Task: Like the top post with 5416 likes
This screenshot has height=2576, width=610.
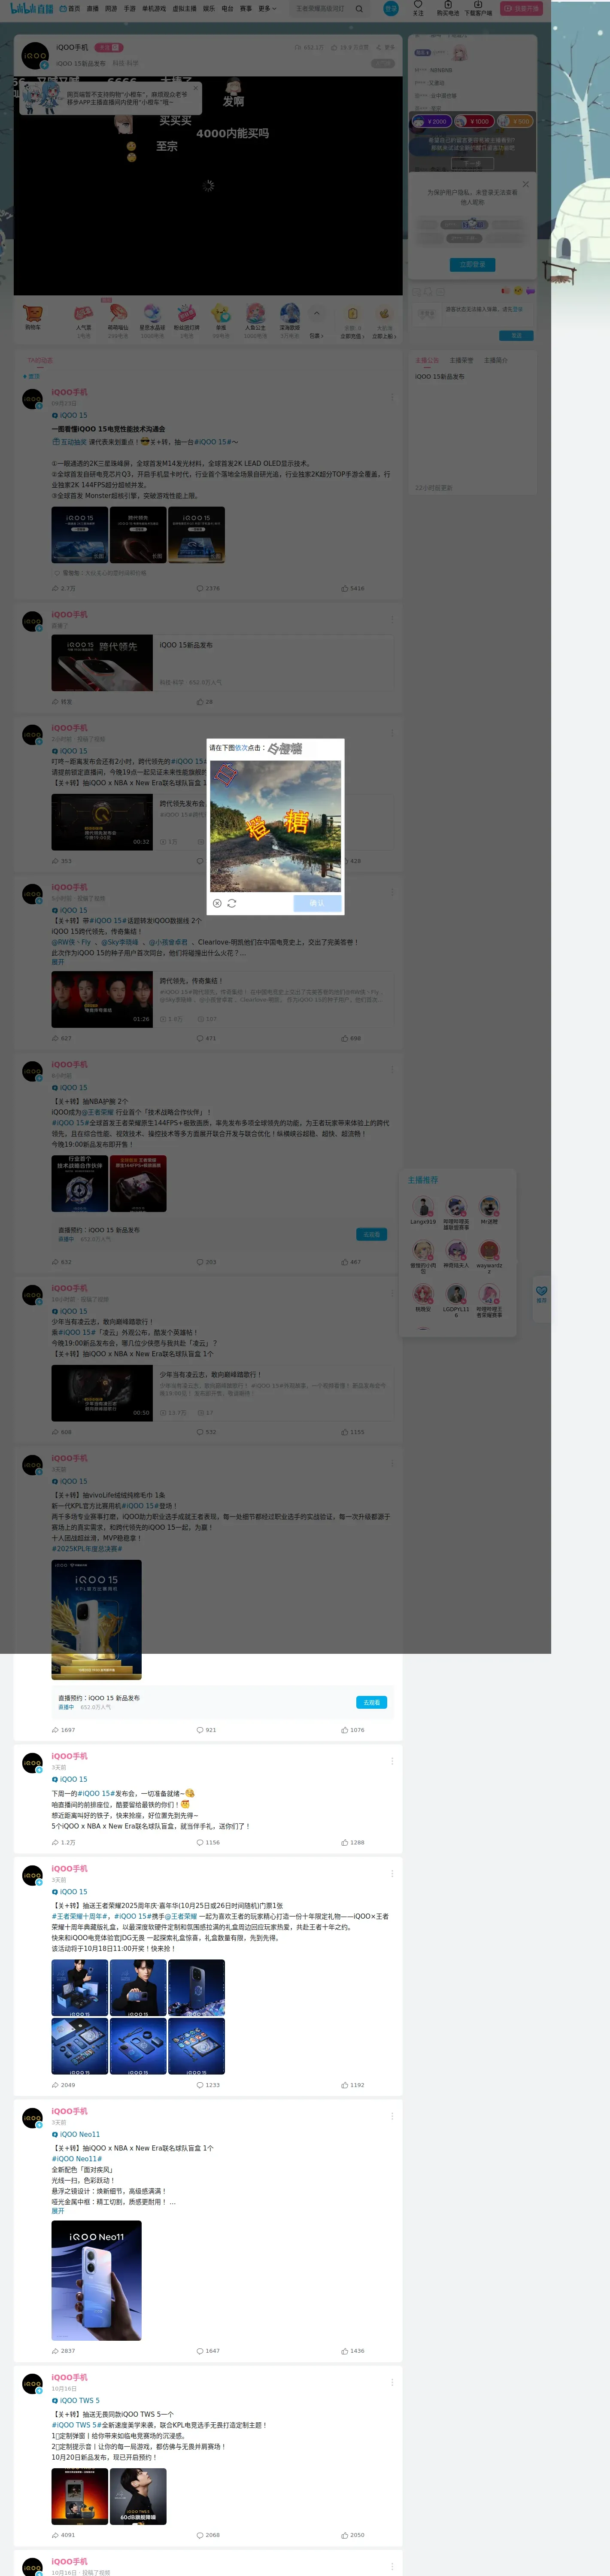Action: 352,588
